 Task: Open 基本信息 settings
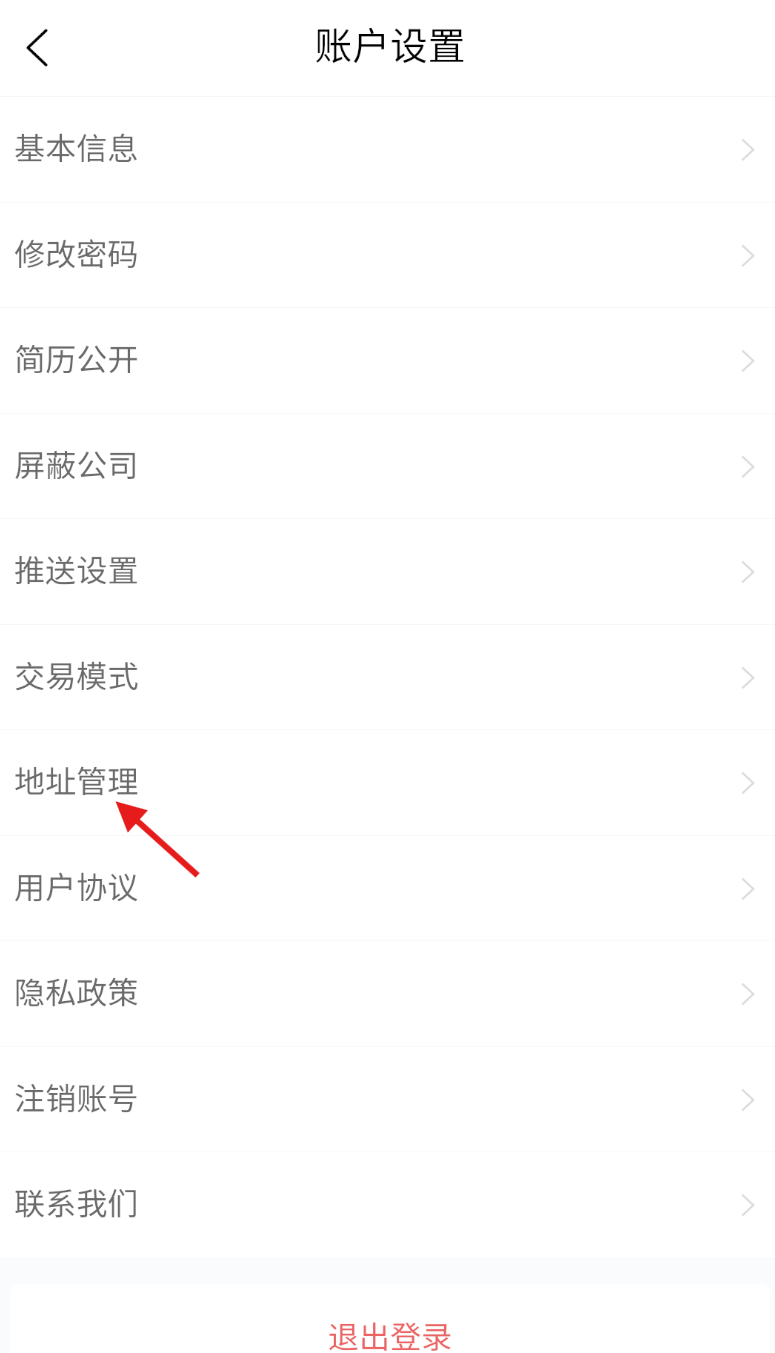(x=387, y=150)
